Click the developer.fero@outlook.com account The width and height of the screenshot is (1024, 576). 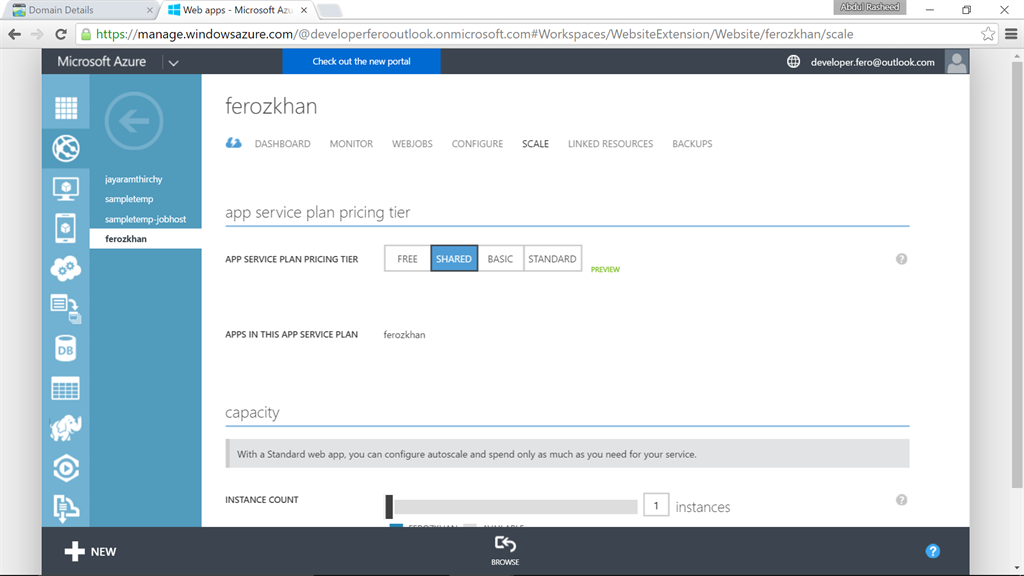[872, 62]
